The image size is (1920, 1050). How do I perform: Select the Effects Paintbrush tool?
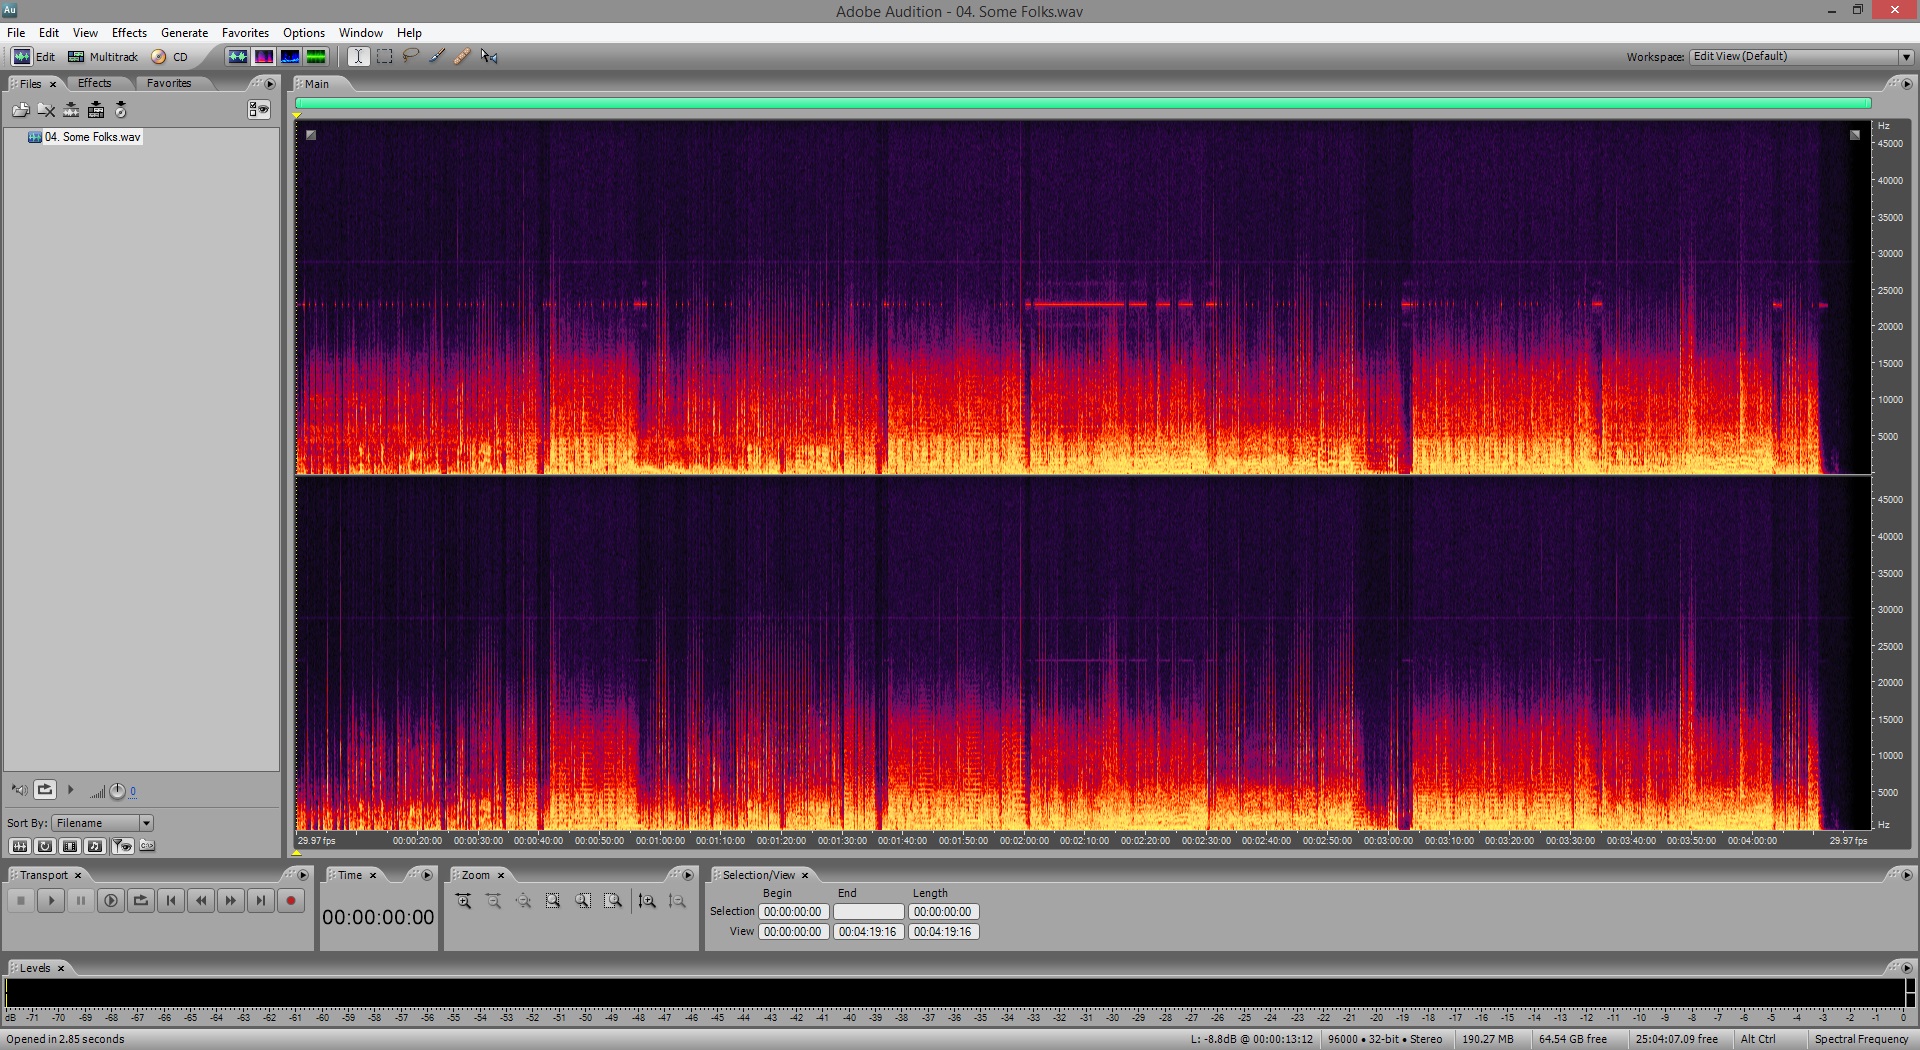tap(437, 57)
